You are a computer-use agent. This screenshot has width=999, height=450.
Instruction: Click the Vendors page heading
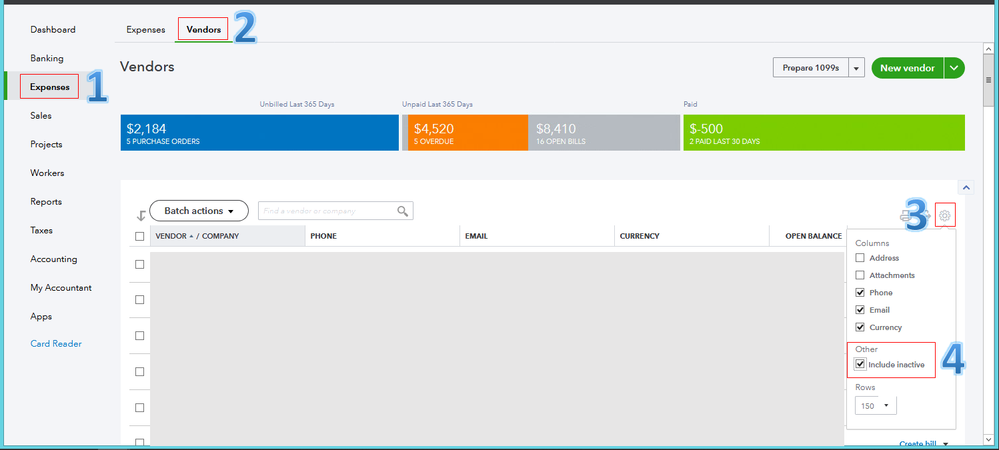click(x=147, y=66)
